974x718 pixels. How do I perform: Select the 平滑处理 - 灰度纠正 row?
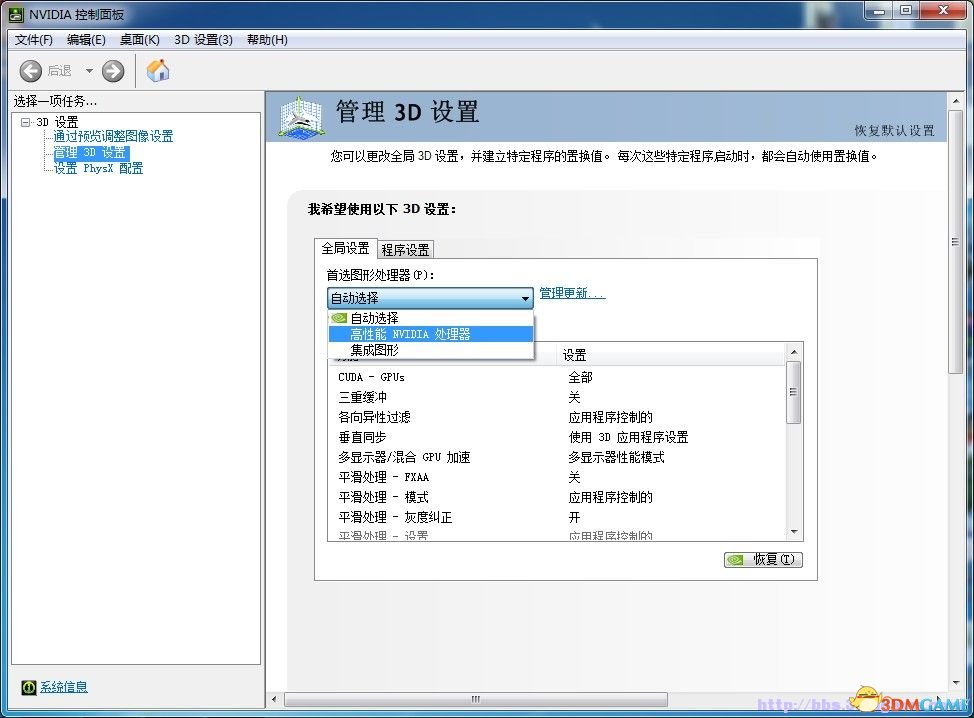[557, 517]
